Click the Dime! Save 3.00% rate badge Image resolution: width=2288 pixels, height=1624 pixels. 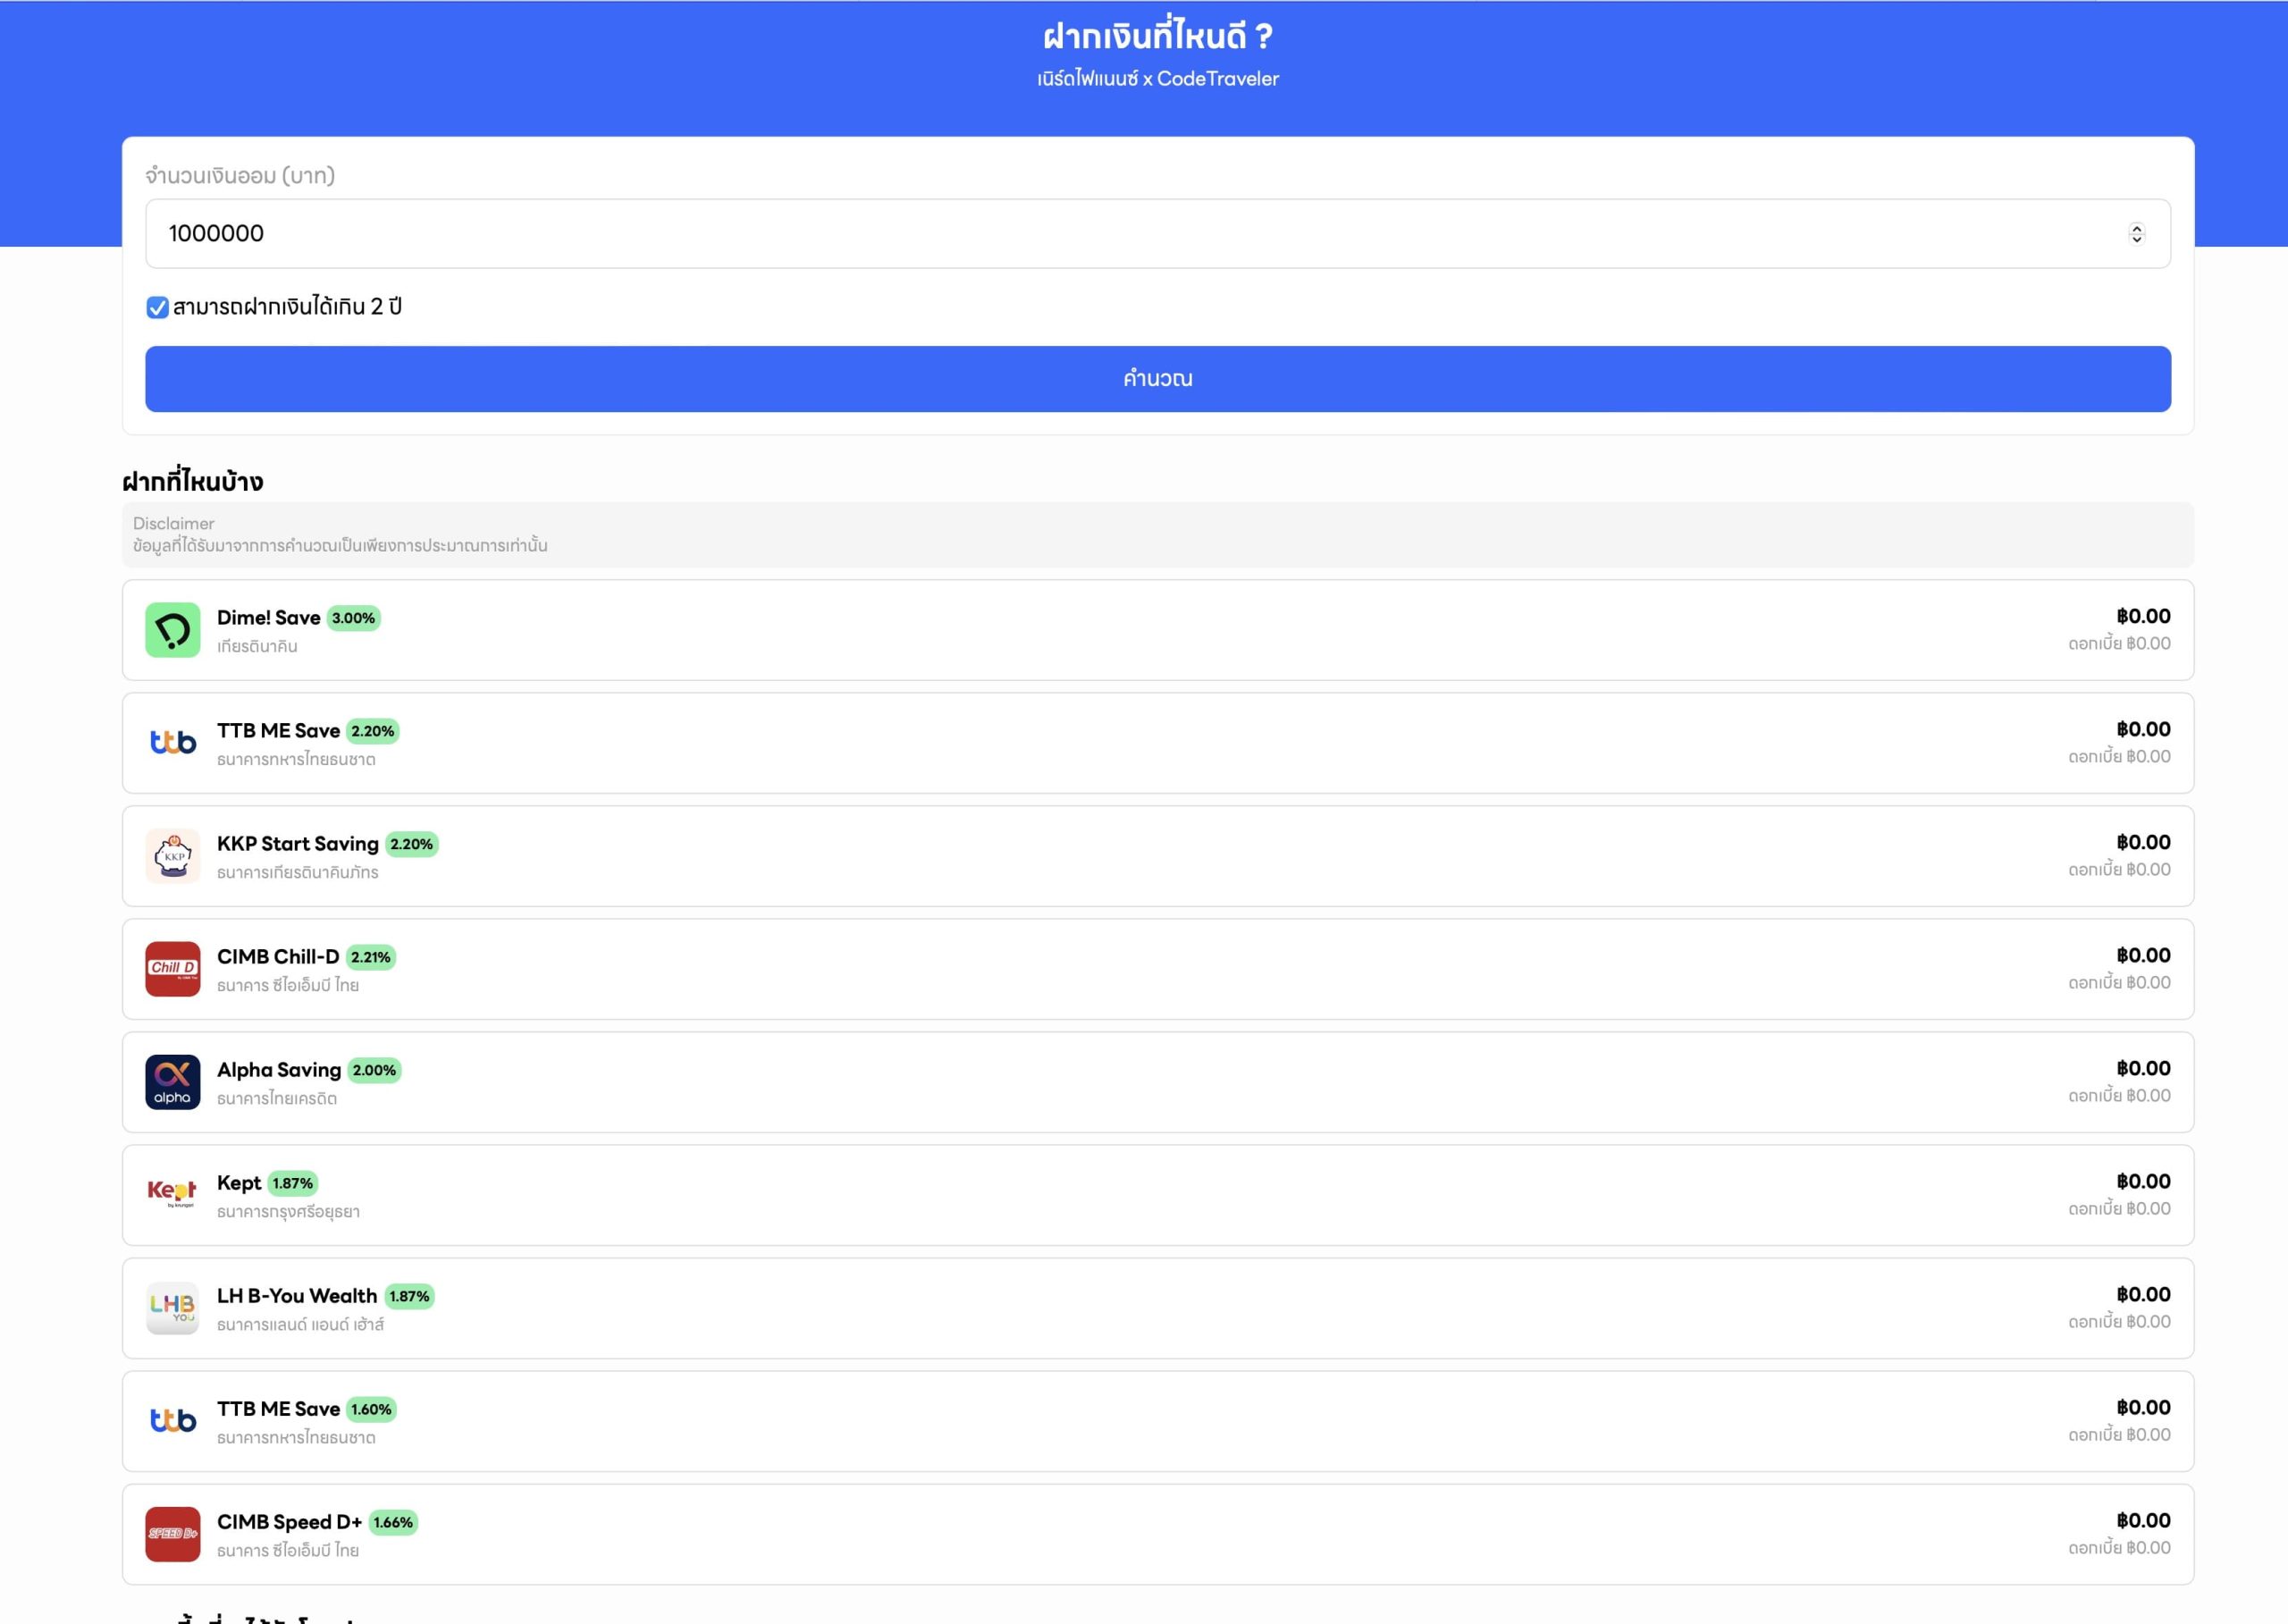coord(353,618)
